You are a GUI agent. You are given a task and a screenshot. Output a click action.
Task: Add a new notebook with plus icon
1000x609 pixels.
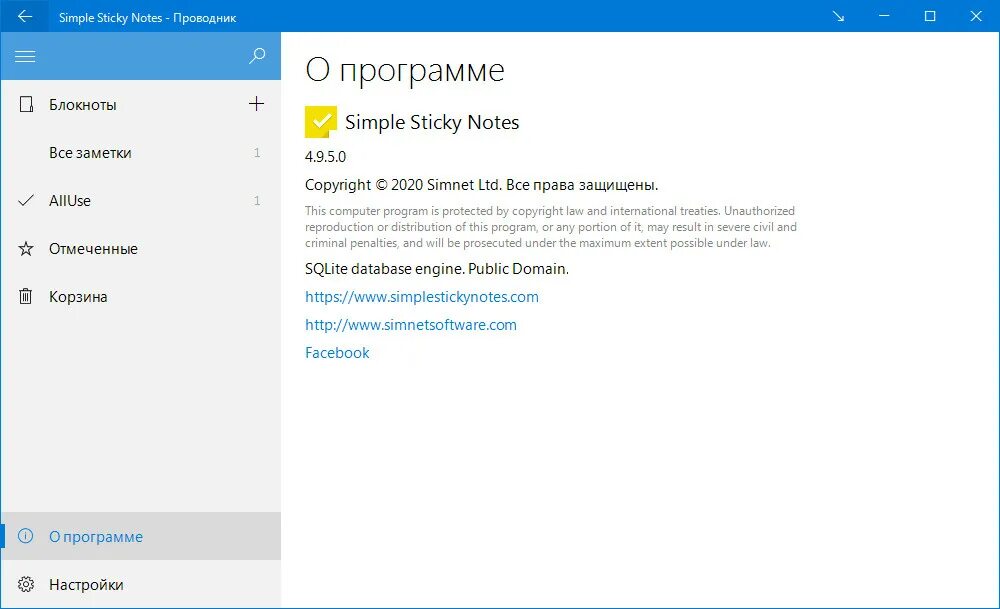coord(256,104)
